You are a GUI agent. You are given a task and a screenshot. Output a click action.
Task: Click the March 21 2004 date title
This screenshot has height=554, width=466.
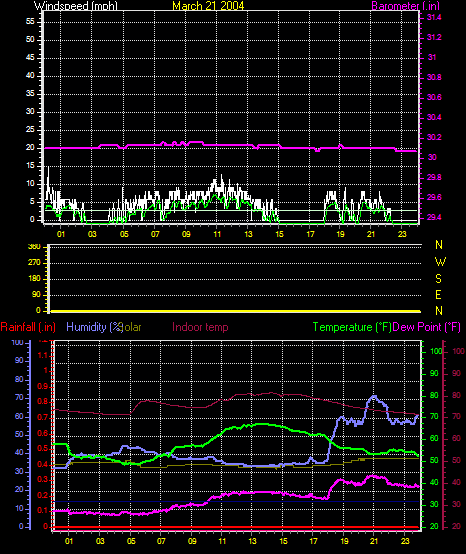(x=208, y=6)
